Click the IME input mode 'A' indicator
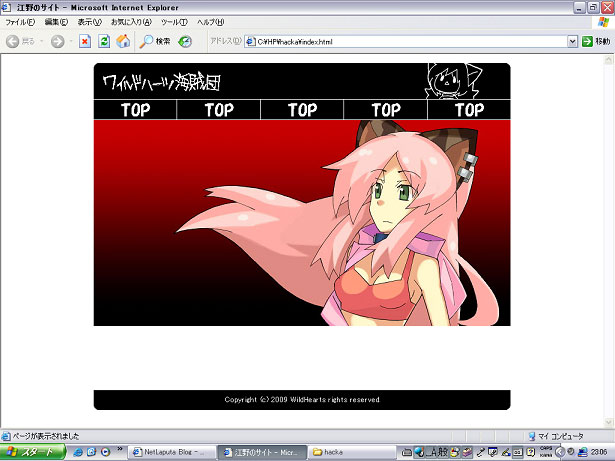The image size is (615, 461). pos(431,452)
